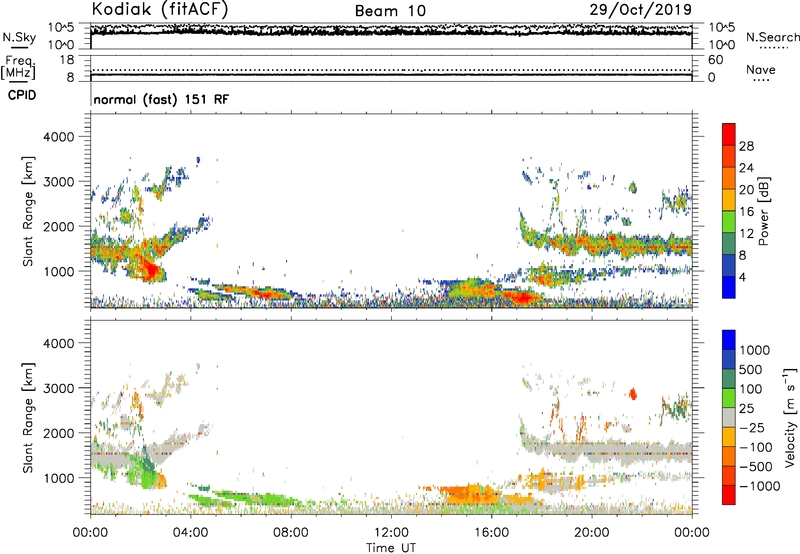The width and height of the screenshot is (800, 554).
Task: Pick the light green 25–100 velocity swatch
Action: click(729, 398)
